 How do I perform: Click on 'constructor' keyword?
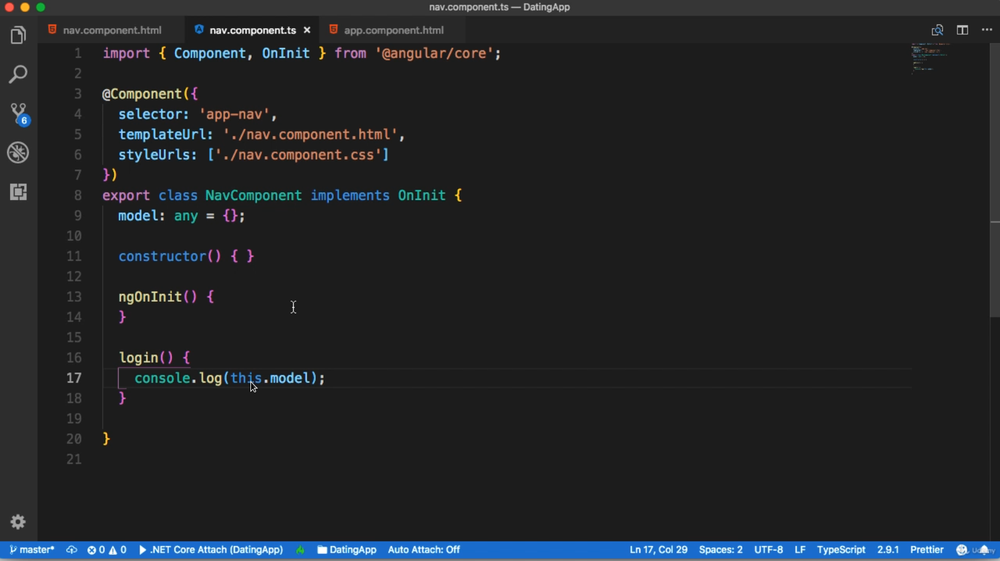pyautogui.click(x=162, y=256)
